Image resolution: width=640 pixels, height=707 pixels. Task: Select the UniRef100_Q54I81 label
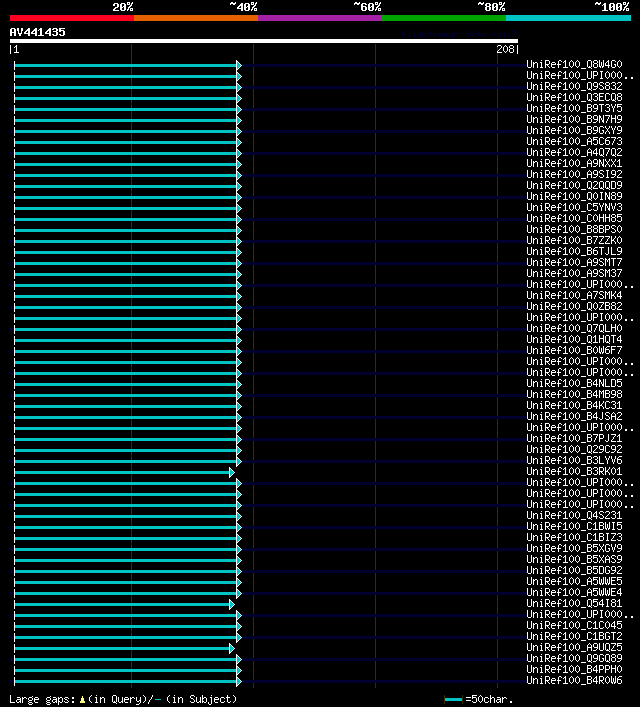(574, 603)
